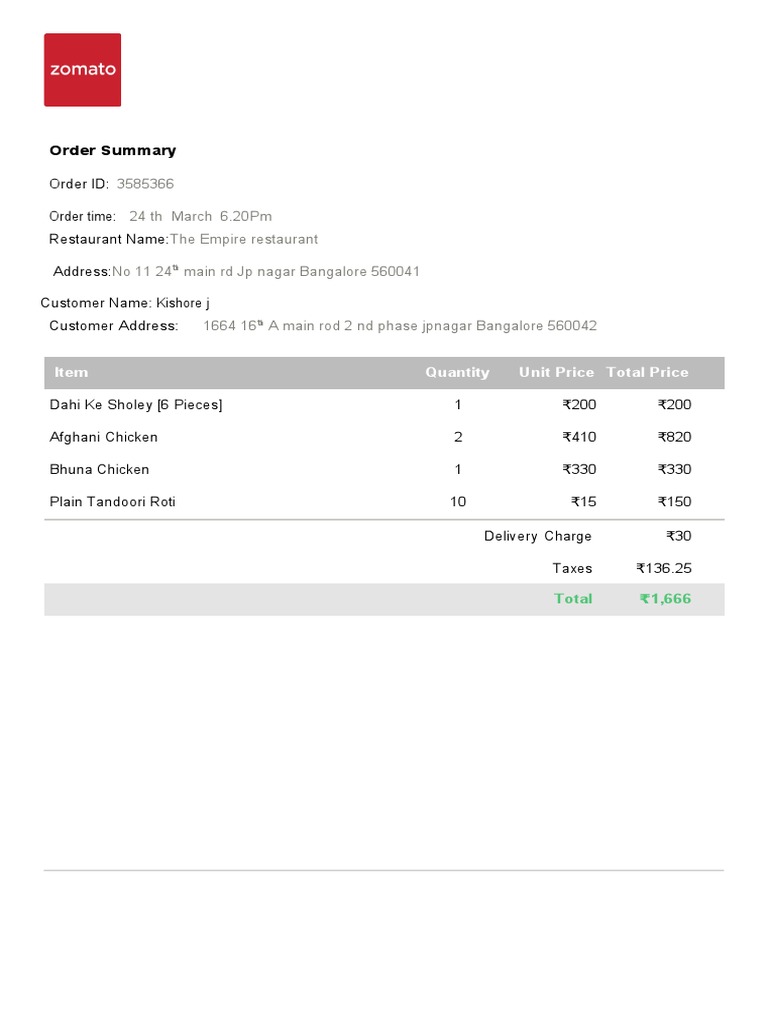
Task: Select the Bhuna Chicken item
Action: 100,469
